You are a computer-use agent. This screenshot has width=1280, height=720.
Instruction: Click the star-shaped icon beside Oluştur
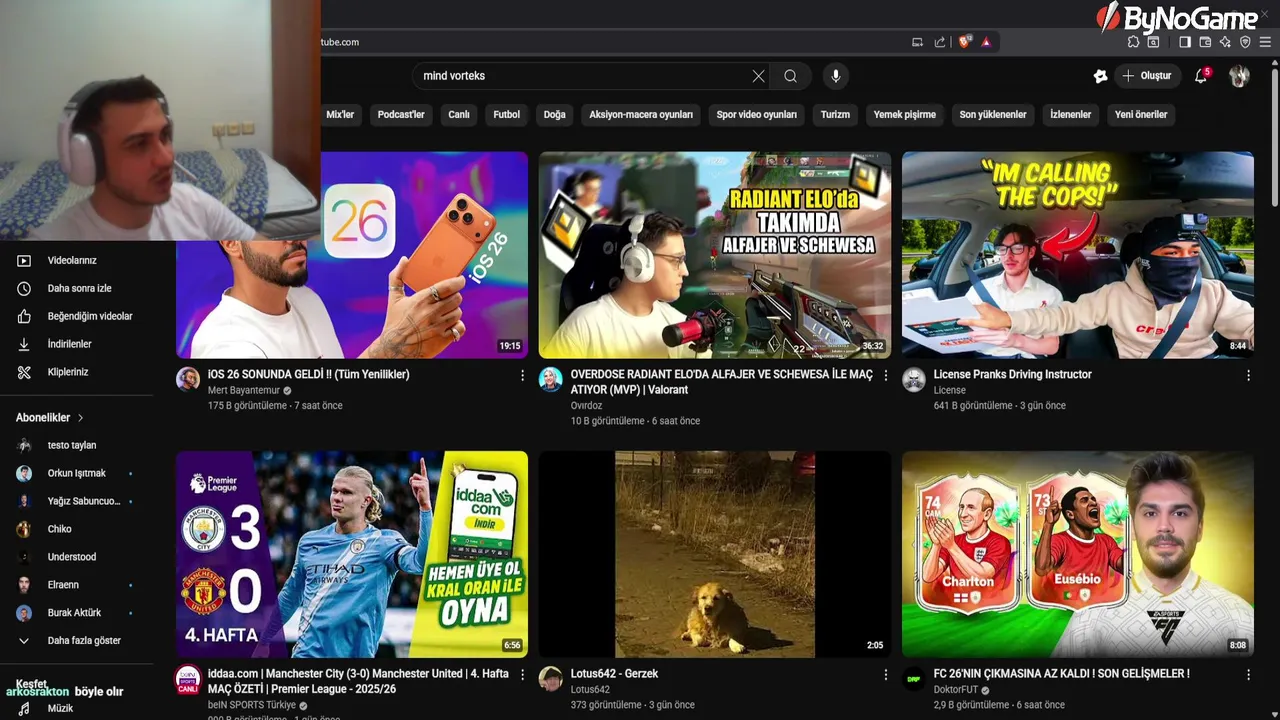coord(1100,76)
